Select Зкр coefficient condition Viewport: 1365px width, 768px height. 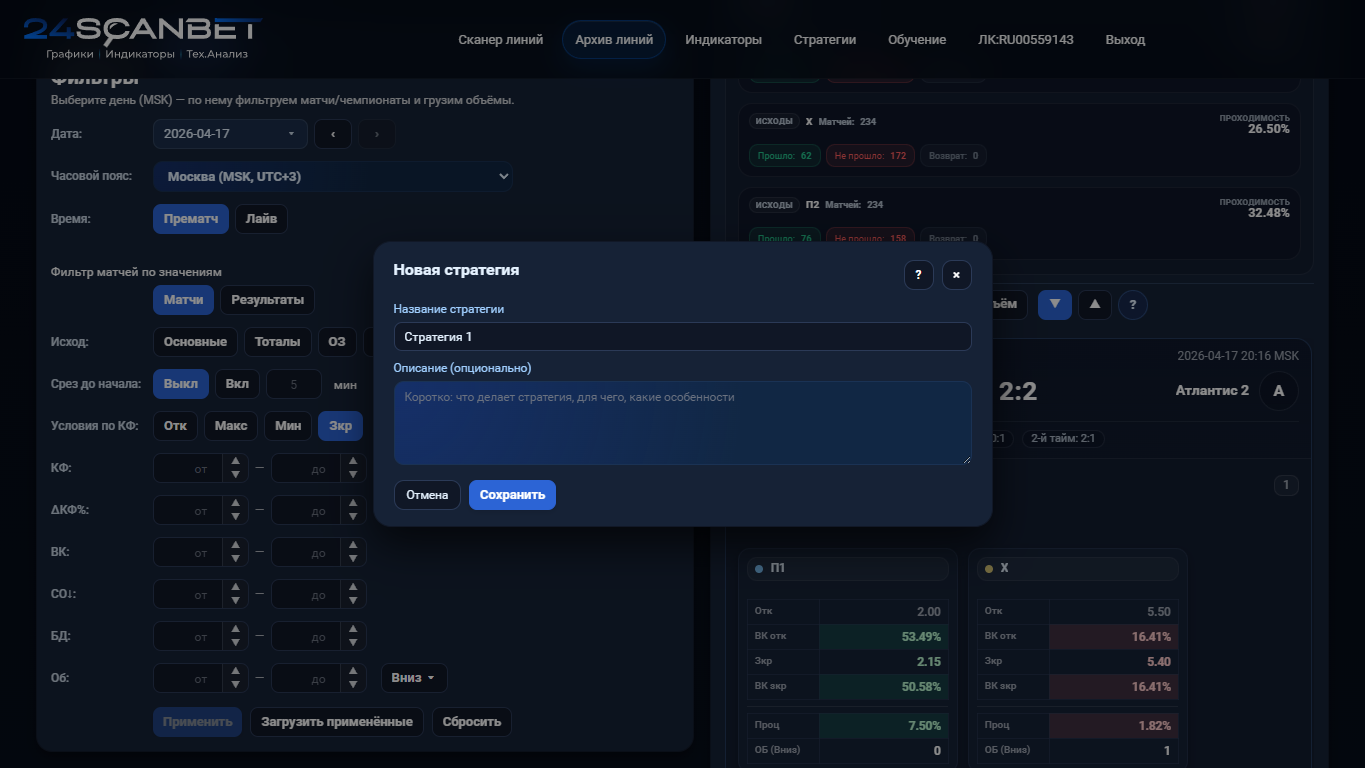(341, 426)
